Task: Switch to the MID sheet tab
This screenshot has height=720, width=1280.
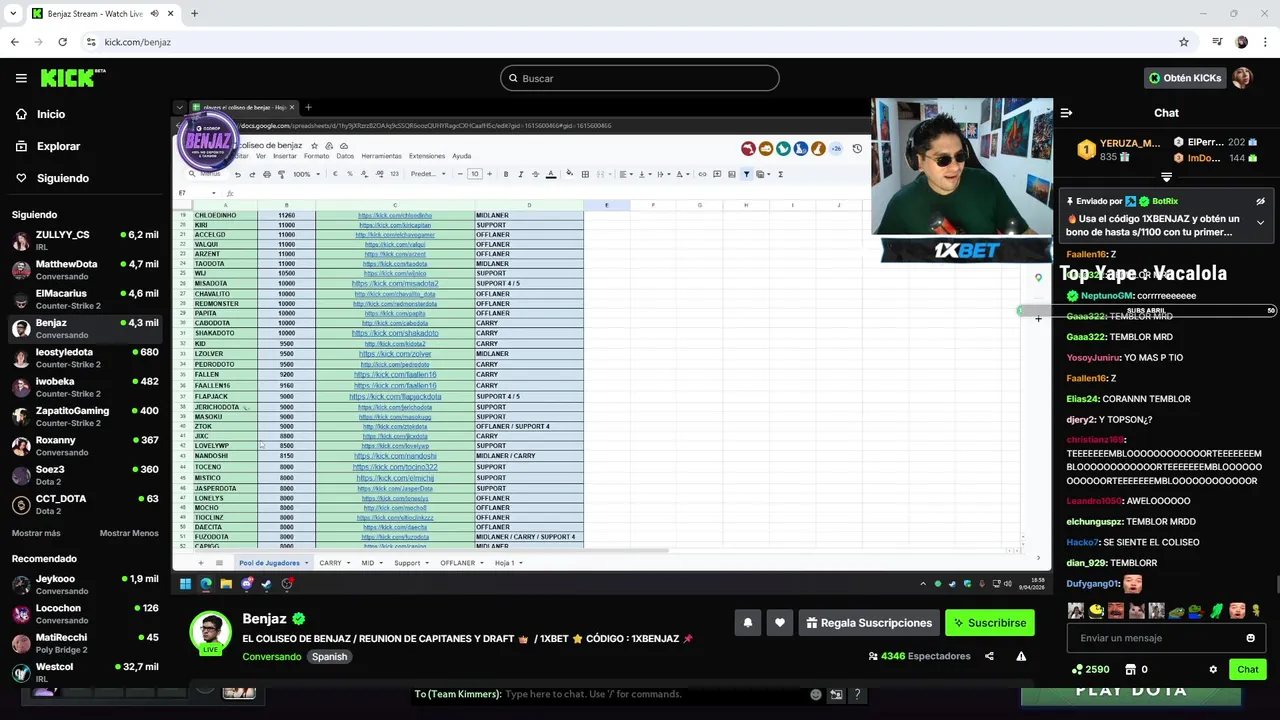Action: pos(371,563)
